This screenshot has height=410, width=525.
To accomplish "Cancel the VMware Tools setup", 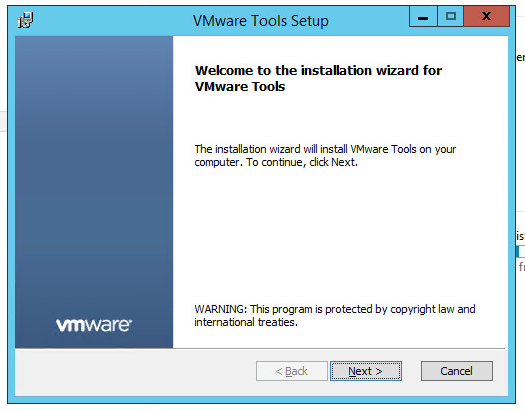I will [x=457, y=371].
